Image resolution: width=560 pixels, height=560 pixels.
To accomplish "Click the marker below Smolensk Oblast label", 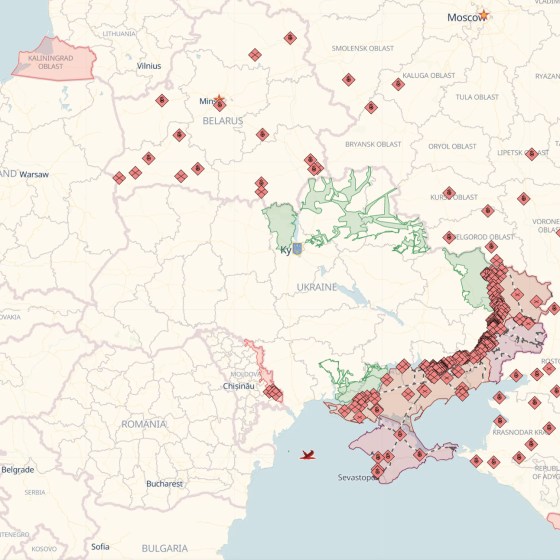I will [348, 79].
